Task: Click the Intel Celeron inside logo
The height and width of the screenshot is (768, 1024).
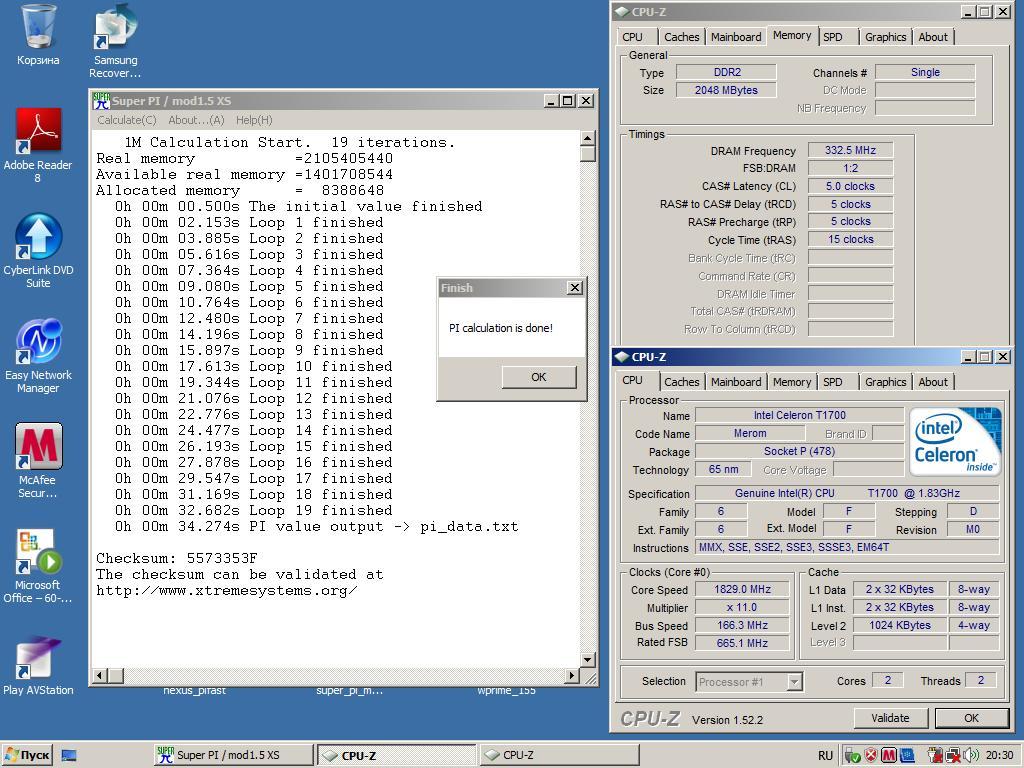Action: (x=954, y=440)
